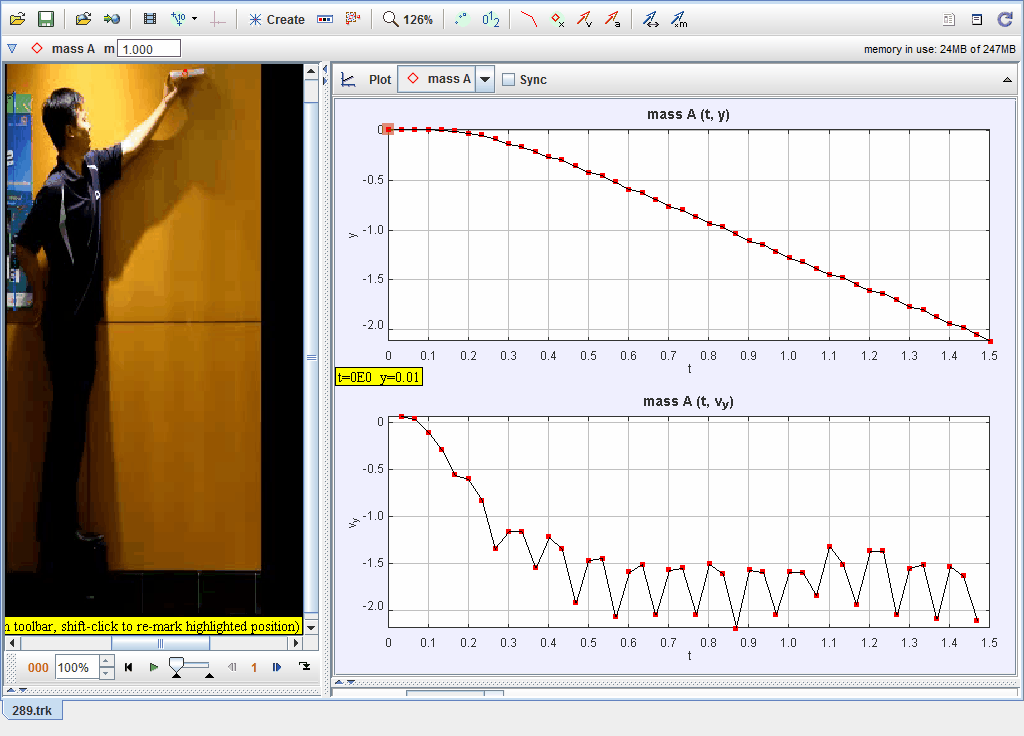
Task: Click the mass value input field
Action: tap(149, 48)
